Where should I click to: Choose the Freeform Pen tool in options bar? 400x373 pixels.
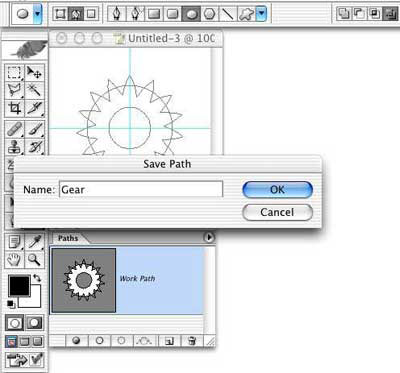click(135, 14)
